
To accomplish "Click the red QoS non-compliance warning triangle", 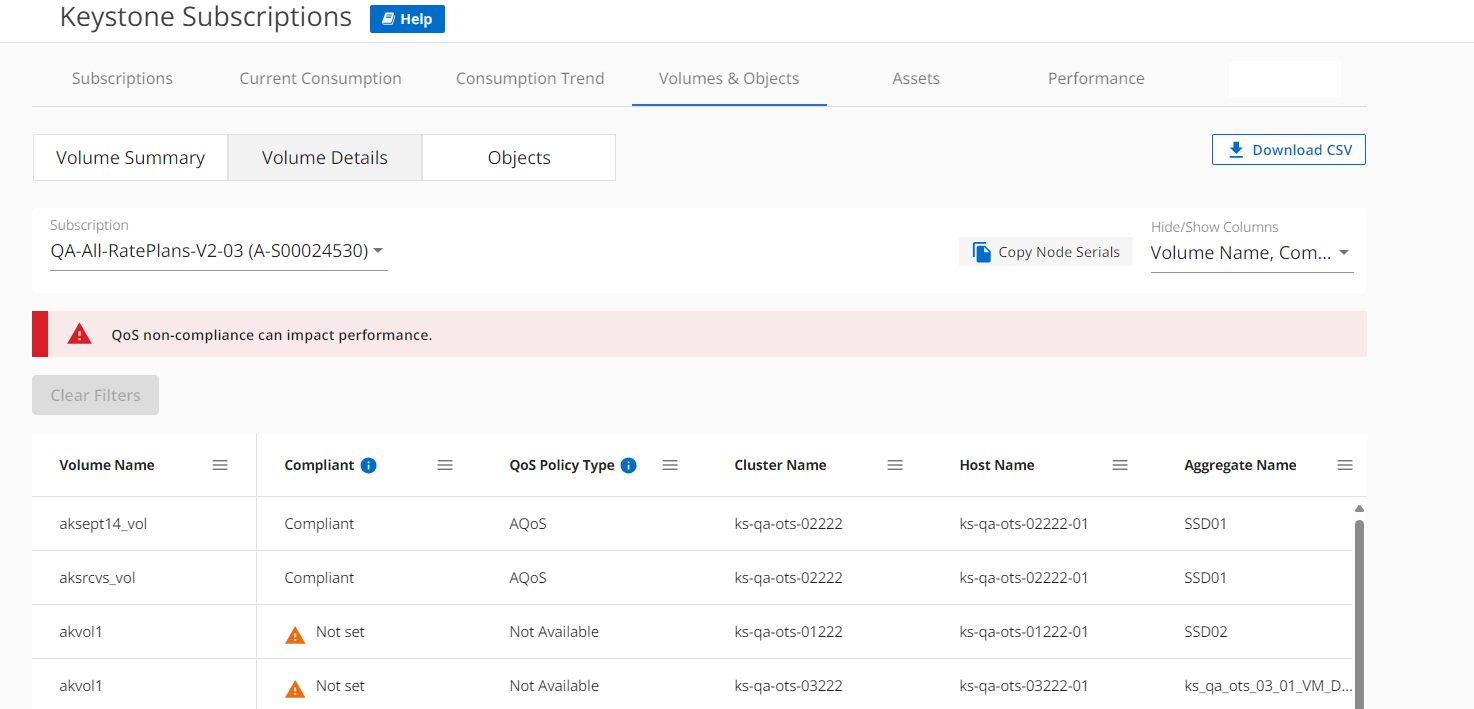I will (x=79, y=335).
